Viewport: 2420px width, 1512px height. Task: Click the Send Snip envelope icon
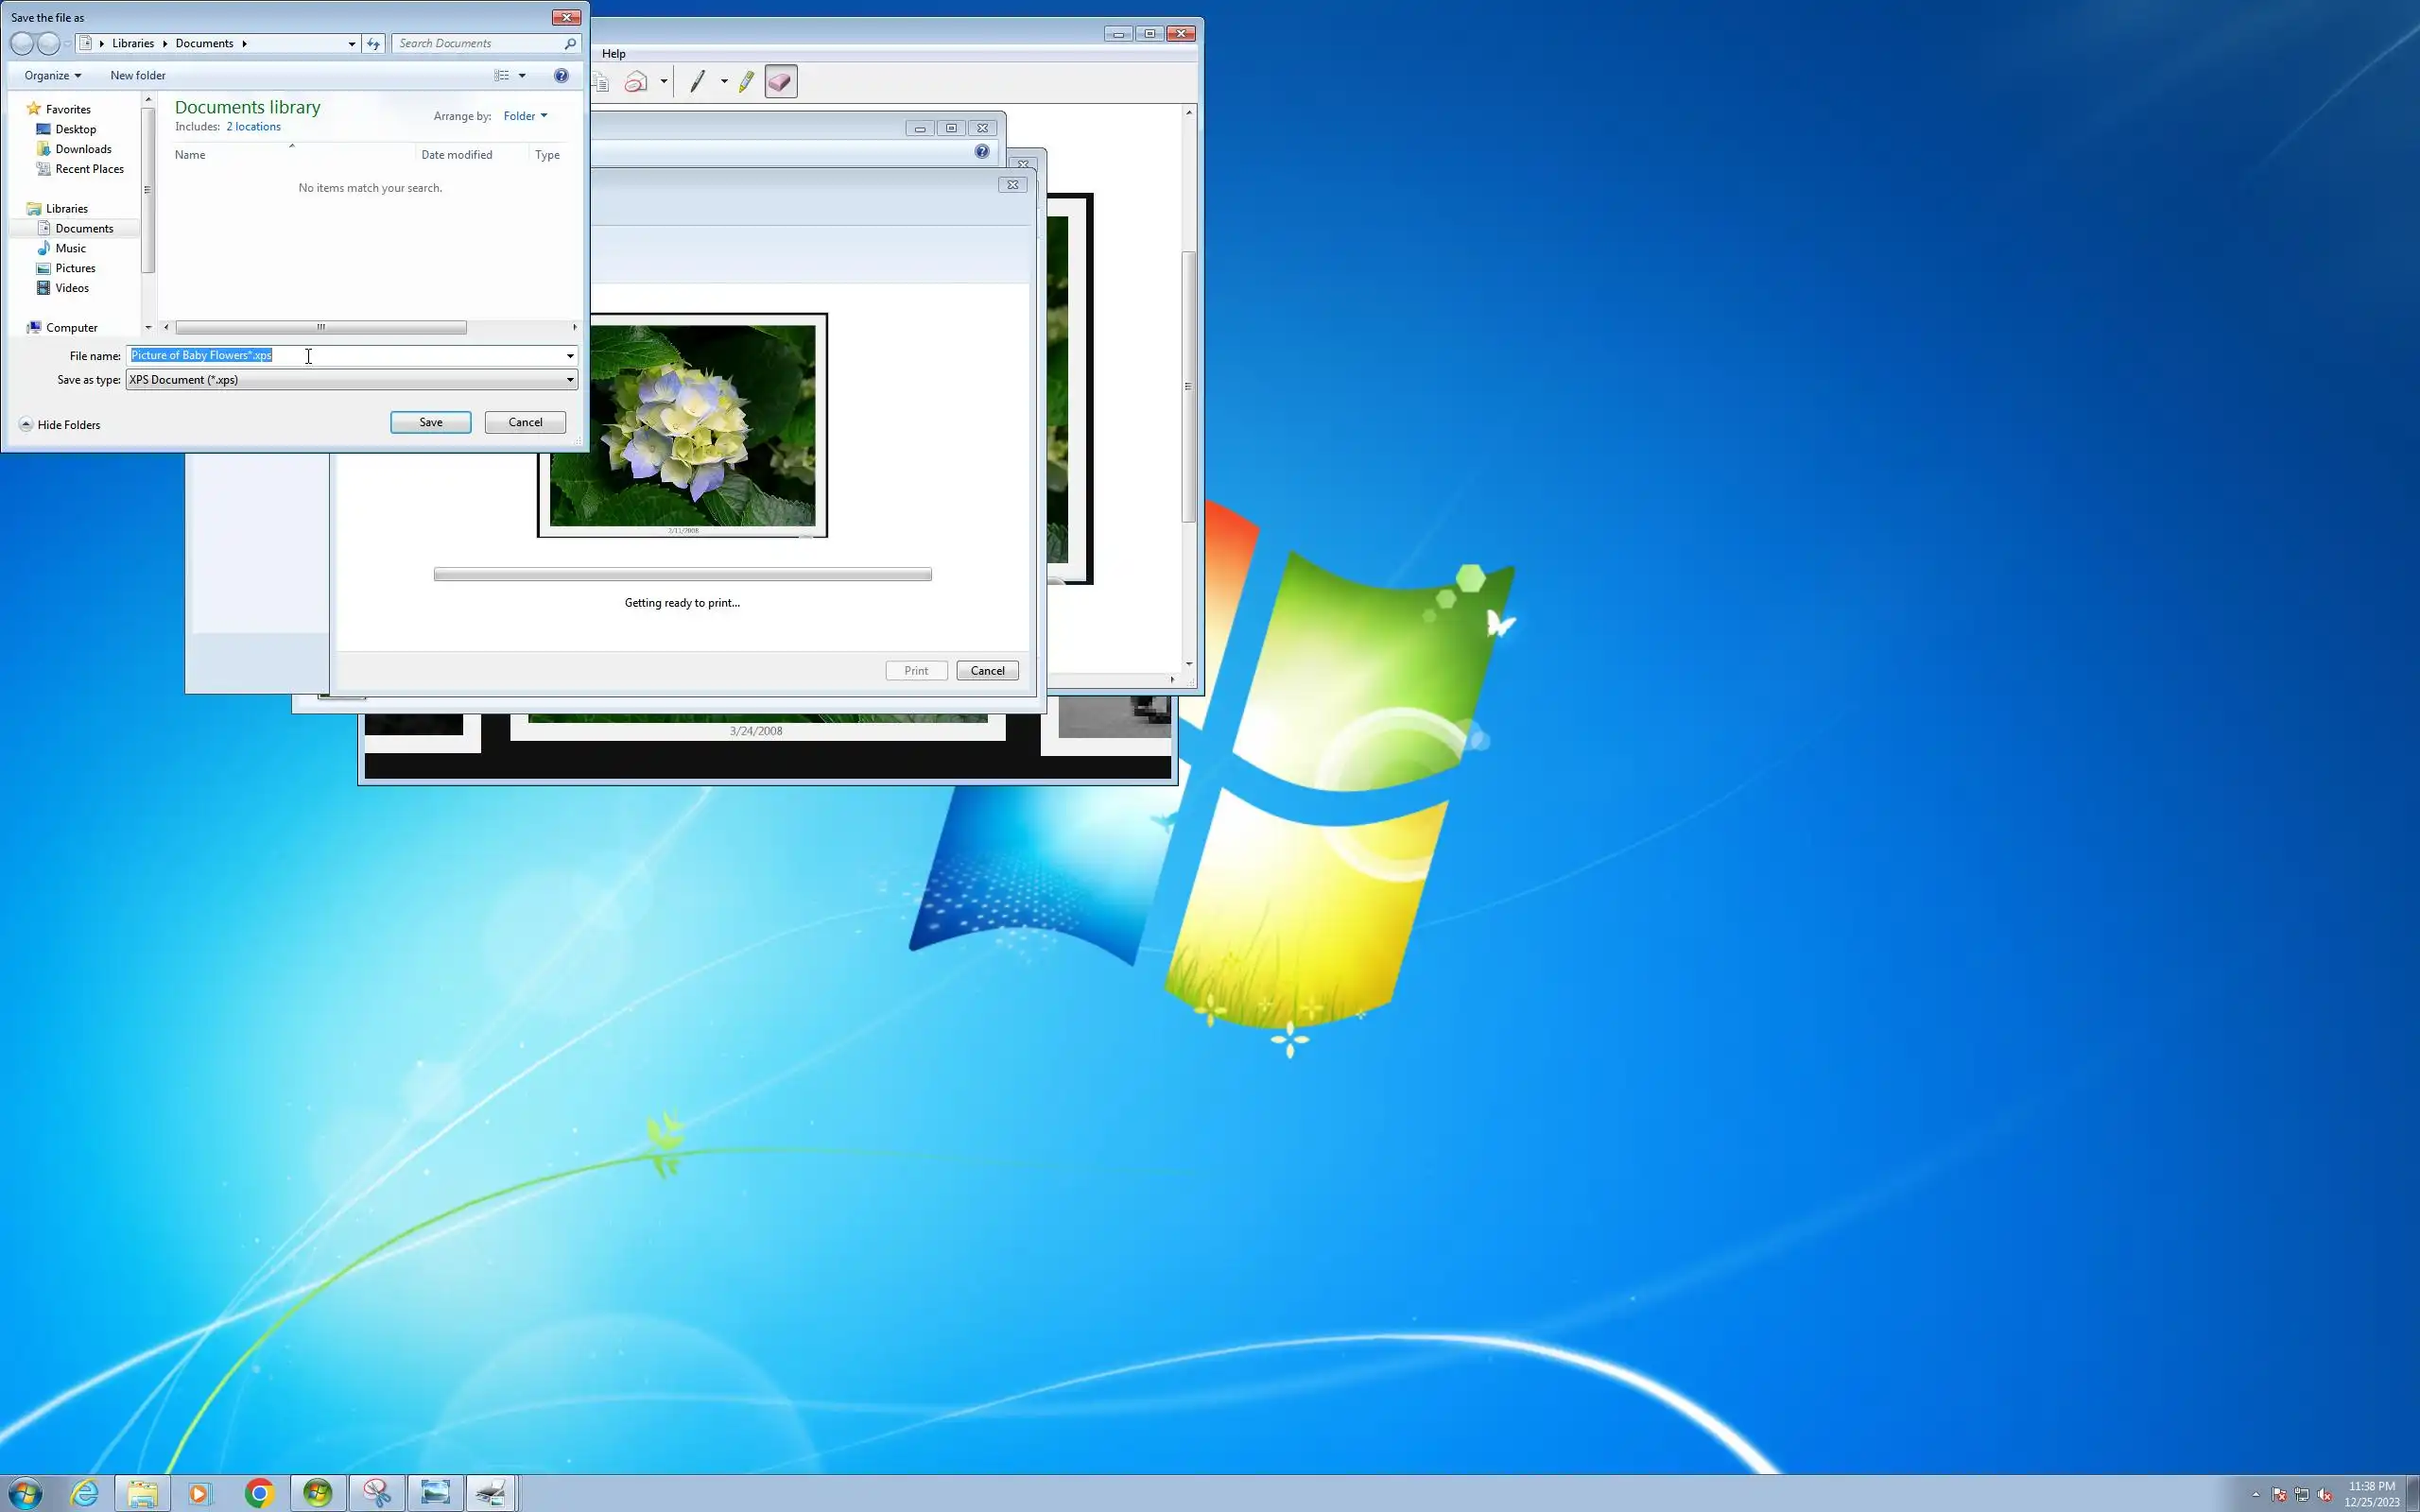click(x=636, y=82)
